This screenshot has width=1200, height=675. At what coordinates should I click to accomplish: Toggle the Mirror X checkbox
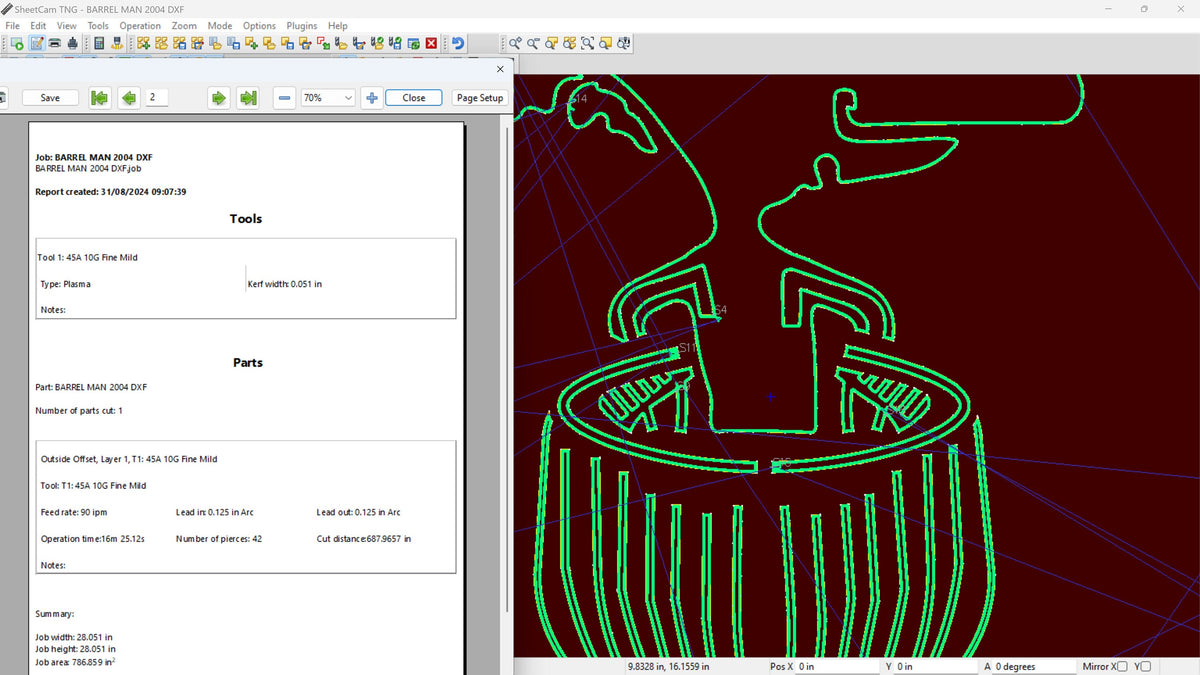click(1122, 666)
